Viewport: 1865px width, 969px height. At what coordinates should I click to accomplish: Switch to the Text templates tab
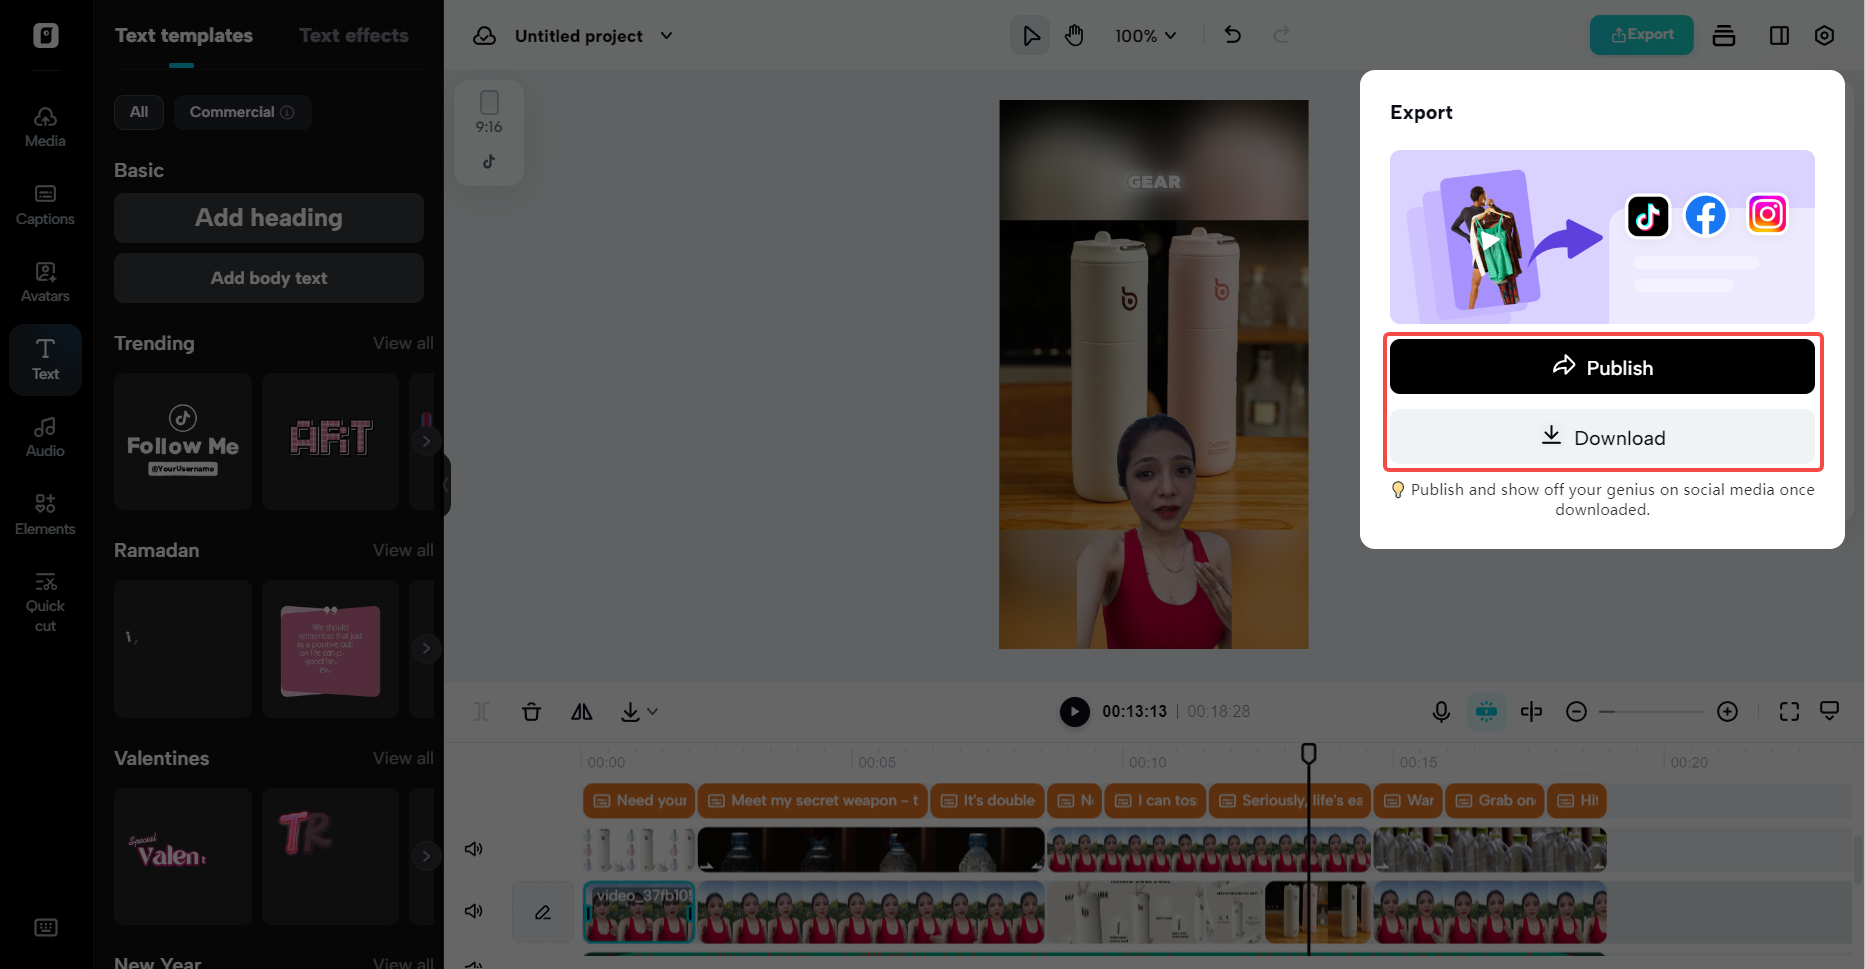(x=183, y=34)
